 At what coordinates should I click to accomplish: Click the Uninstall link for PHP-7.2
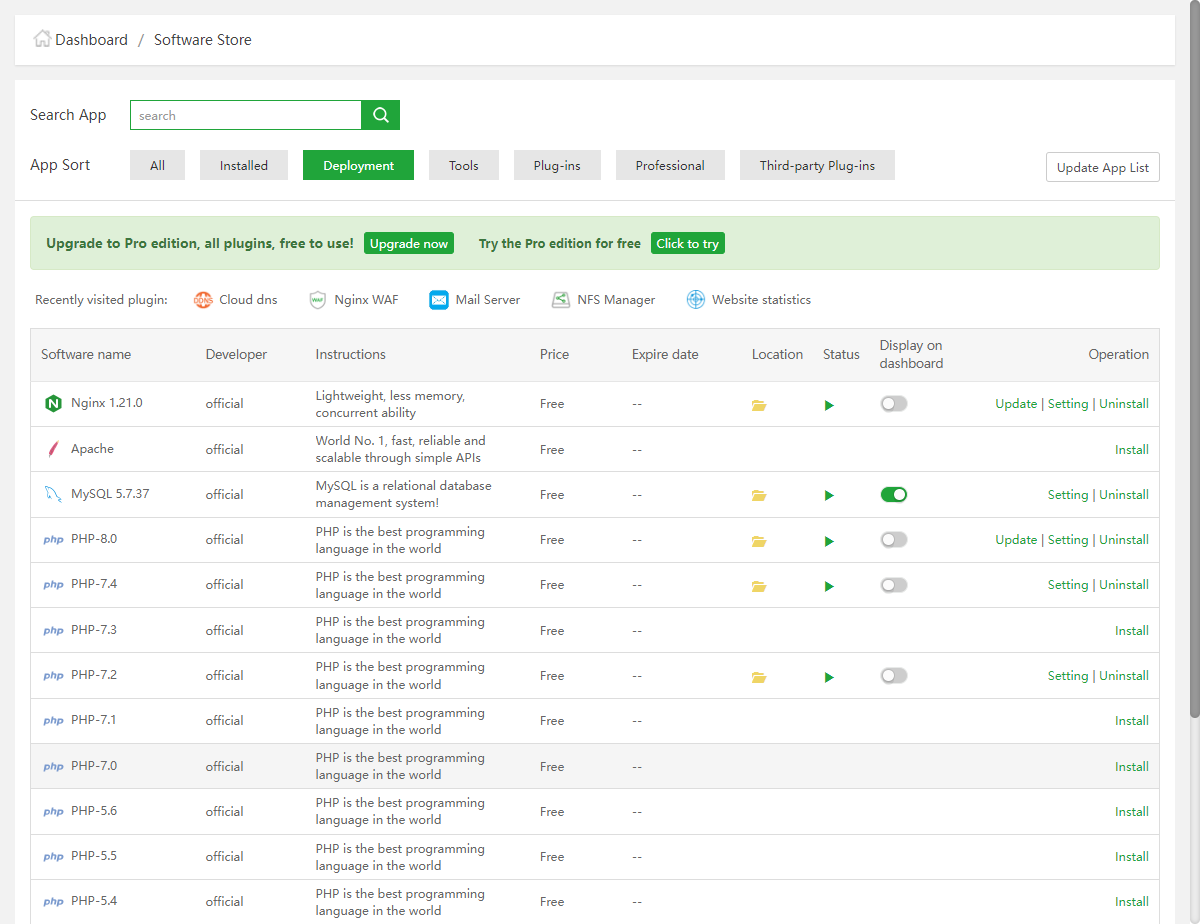[x=1123, y=676]
